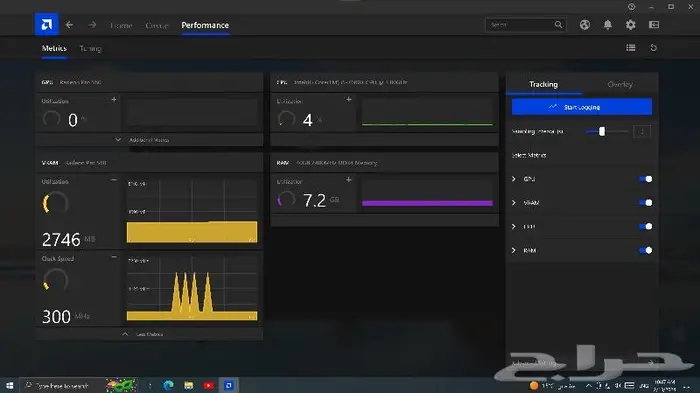Click the reset metrics icon
The width and height of the screenshot is (700, 393).
[x=654, y=48]
